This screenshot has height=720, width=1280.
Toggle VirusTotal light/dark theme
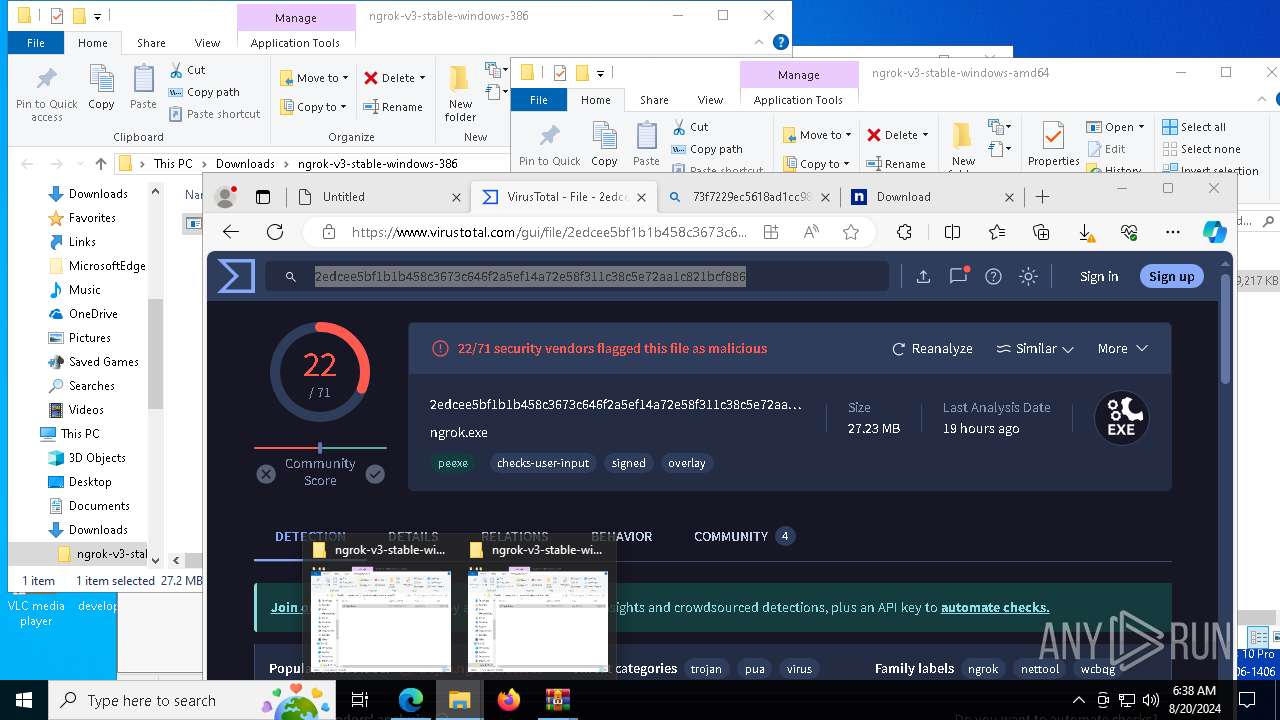pos(1028,277)
